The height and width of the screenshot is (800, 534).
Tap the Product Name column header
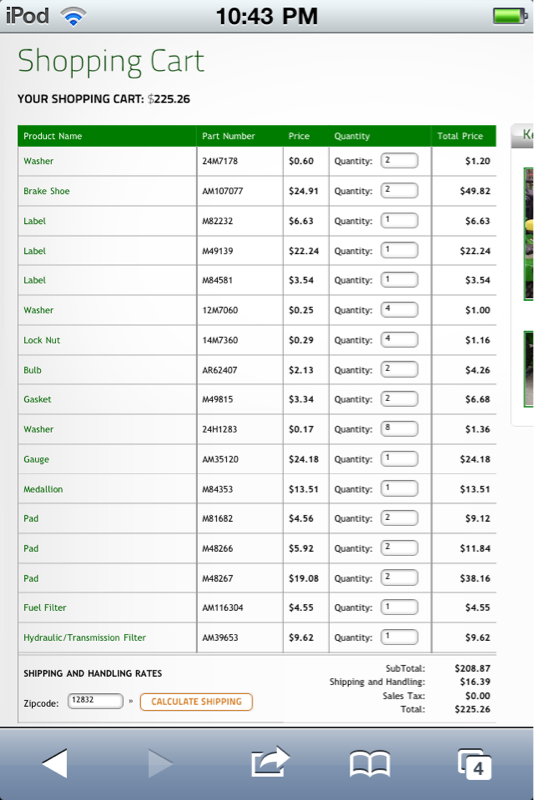click(x=53, y=136)
